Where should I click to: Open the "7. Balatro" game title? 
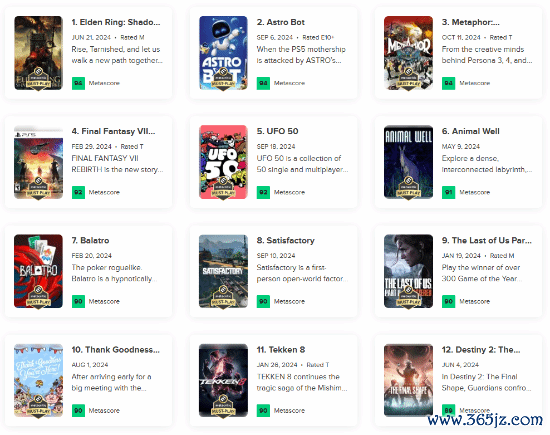tap(90, 240)
